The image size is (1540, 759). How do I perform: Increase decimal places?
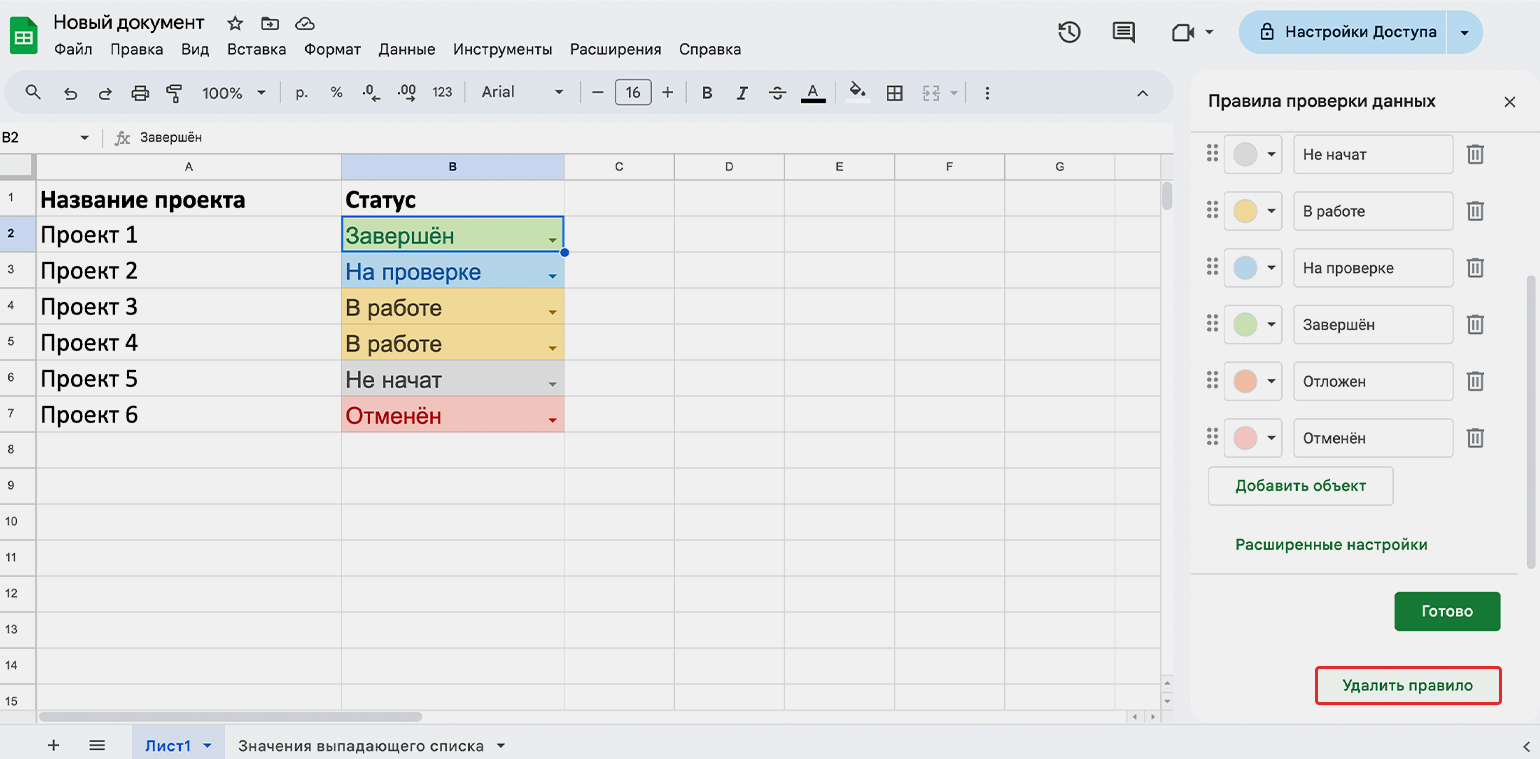tap(406, 92)
